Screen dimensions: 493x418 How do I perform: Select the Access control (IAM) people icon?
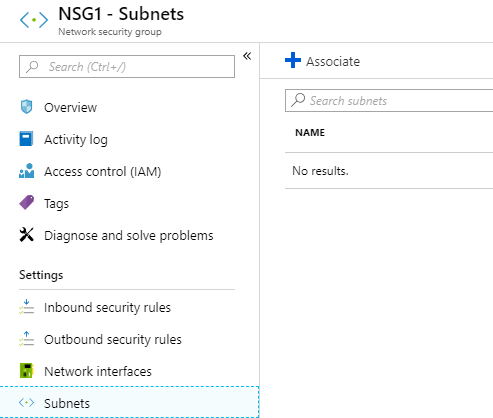(x=27, y=171)
